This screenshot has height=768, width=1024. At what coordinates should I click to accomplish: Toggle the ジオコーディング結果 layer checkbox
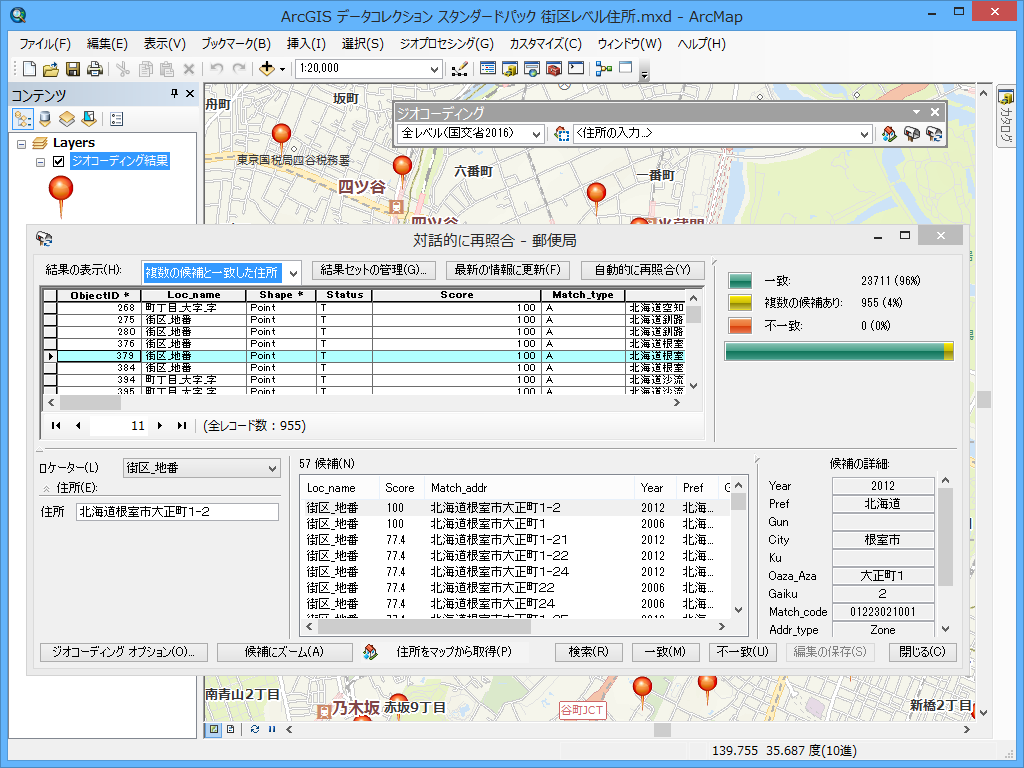coord(58,161)
